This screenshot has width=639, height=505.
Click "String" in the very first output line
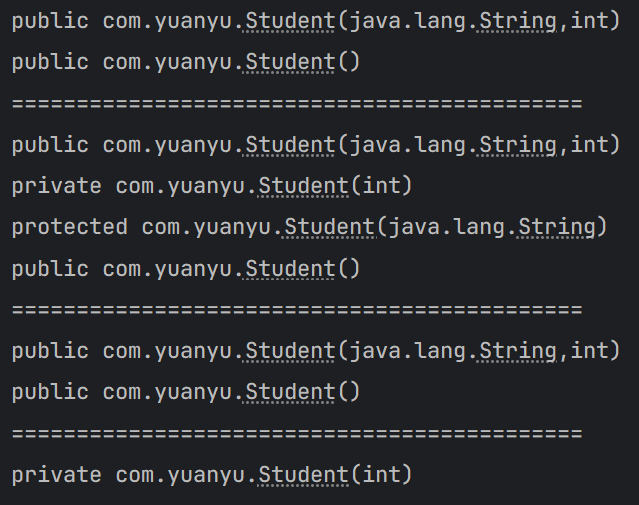[518, 21]
